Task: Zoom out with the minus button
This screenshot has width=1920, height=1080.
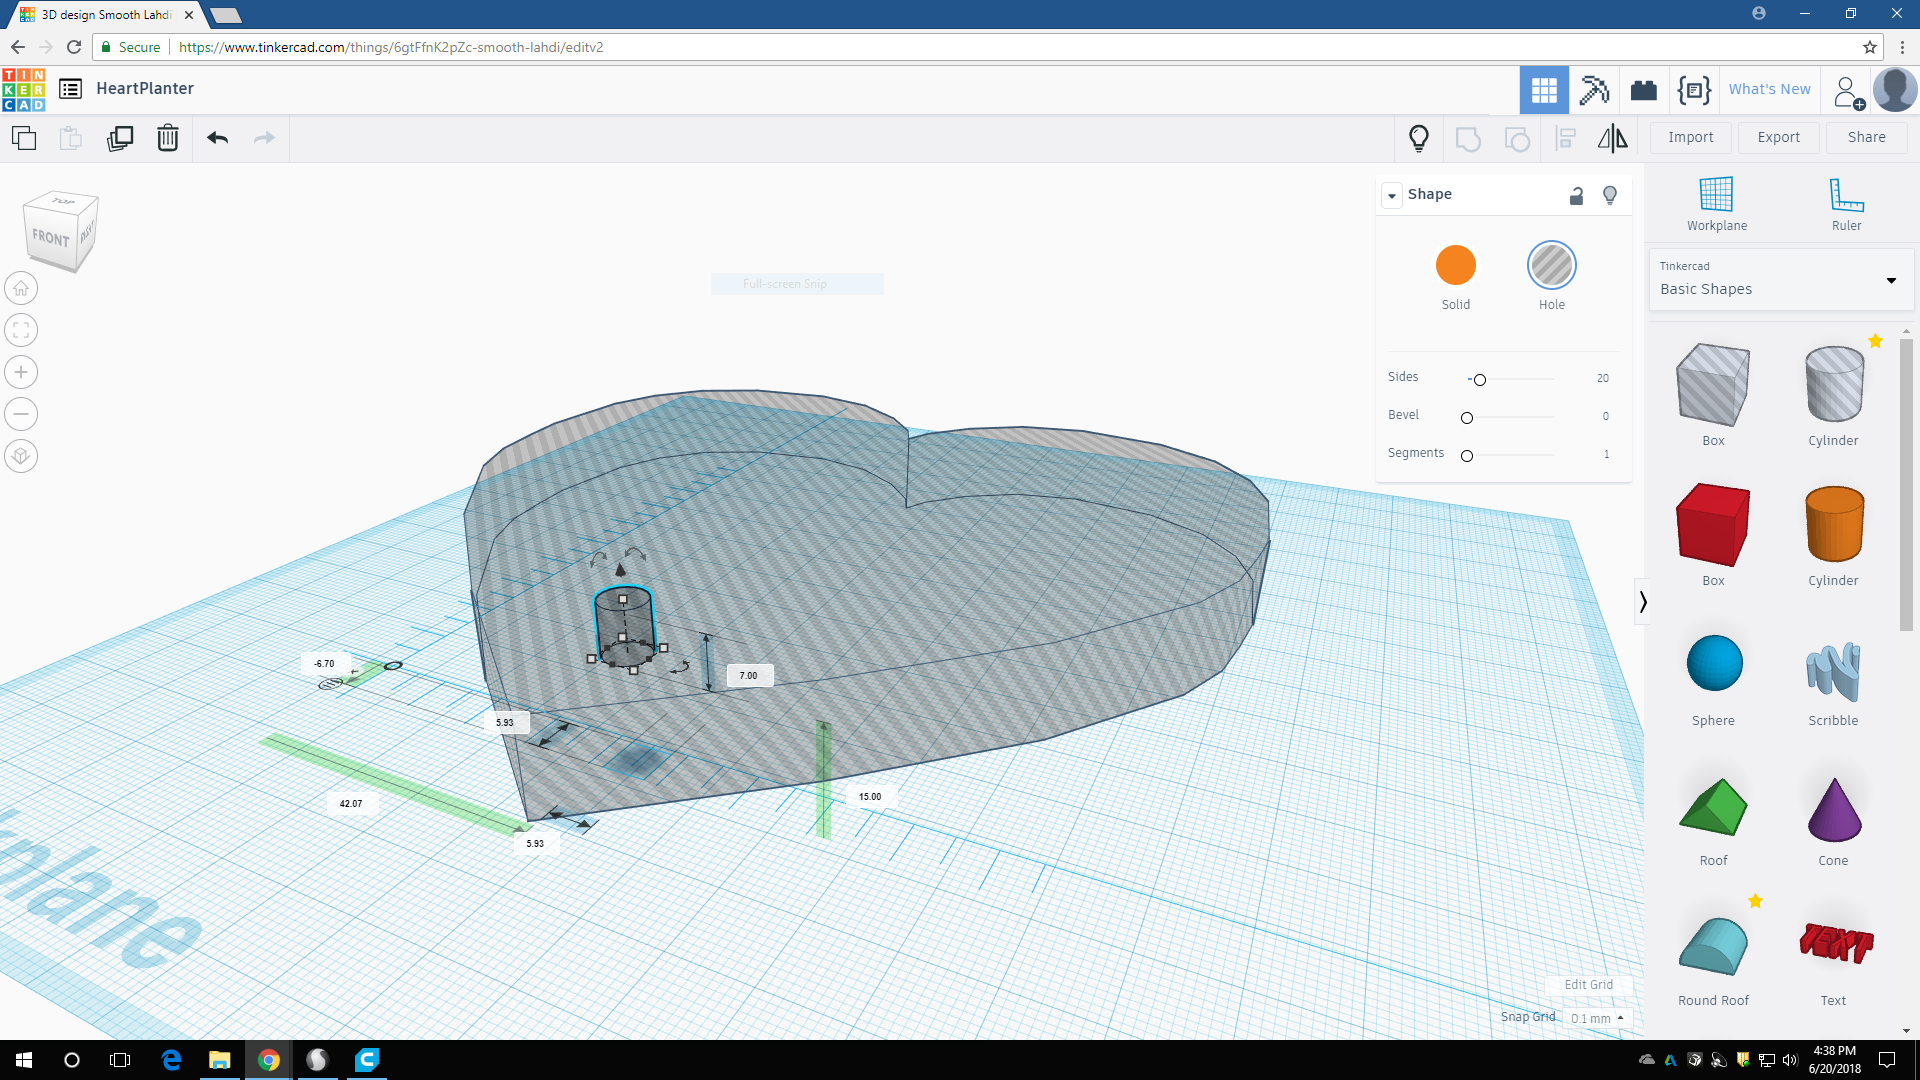Action: (21, 414)
